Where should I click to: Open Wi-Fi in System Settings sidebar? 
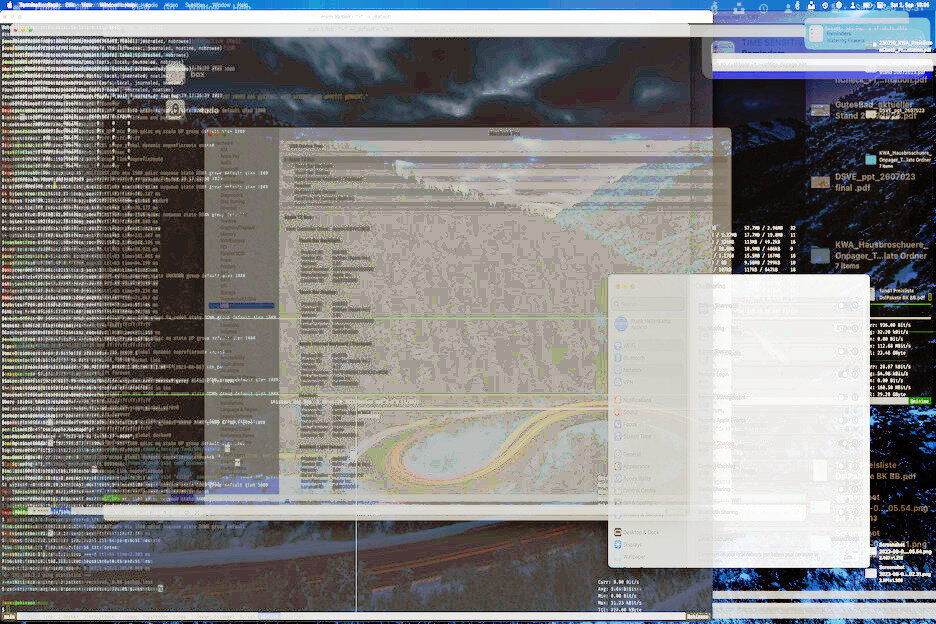click(x=648, y=346)
